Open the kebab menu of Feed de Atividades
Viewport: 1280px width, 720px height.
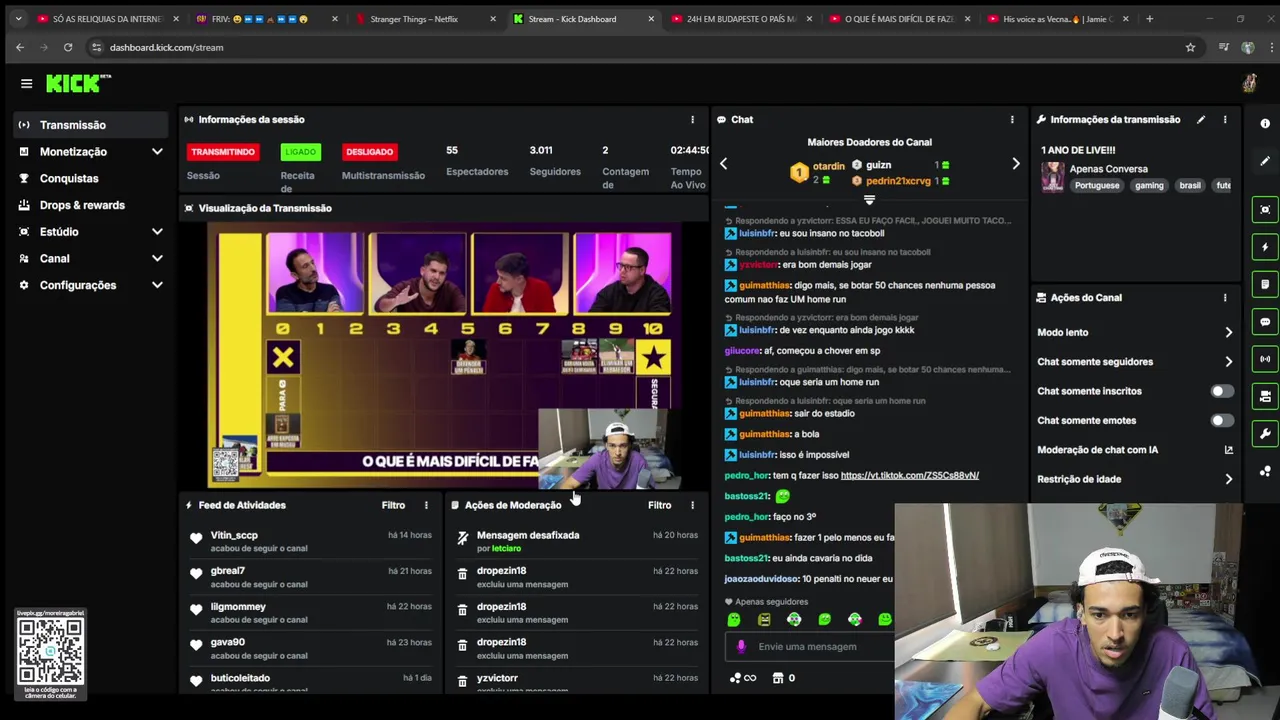426,506
